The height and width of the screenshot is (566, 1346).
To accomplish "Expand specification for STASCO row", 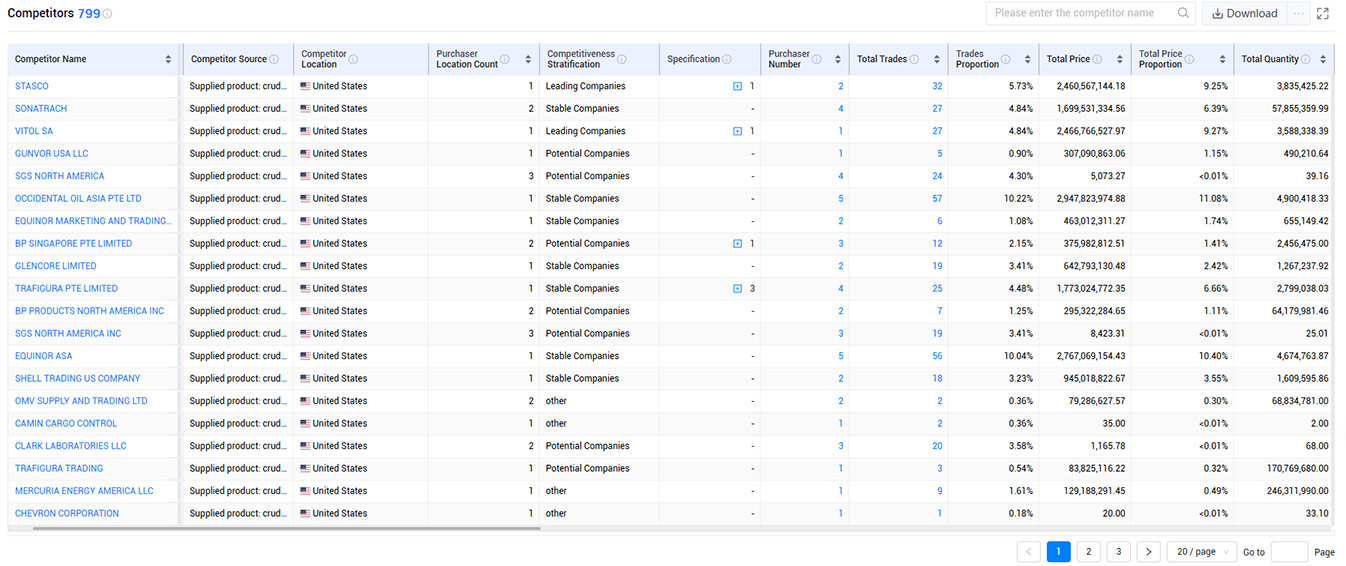I will coord(738,86).
